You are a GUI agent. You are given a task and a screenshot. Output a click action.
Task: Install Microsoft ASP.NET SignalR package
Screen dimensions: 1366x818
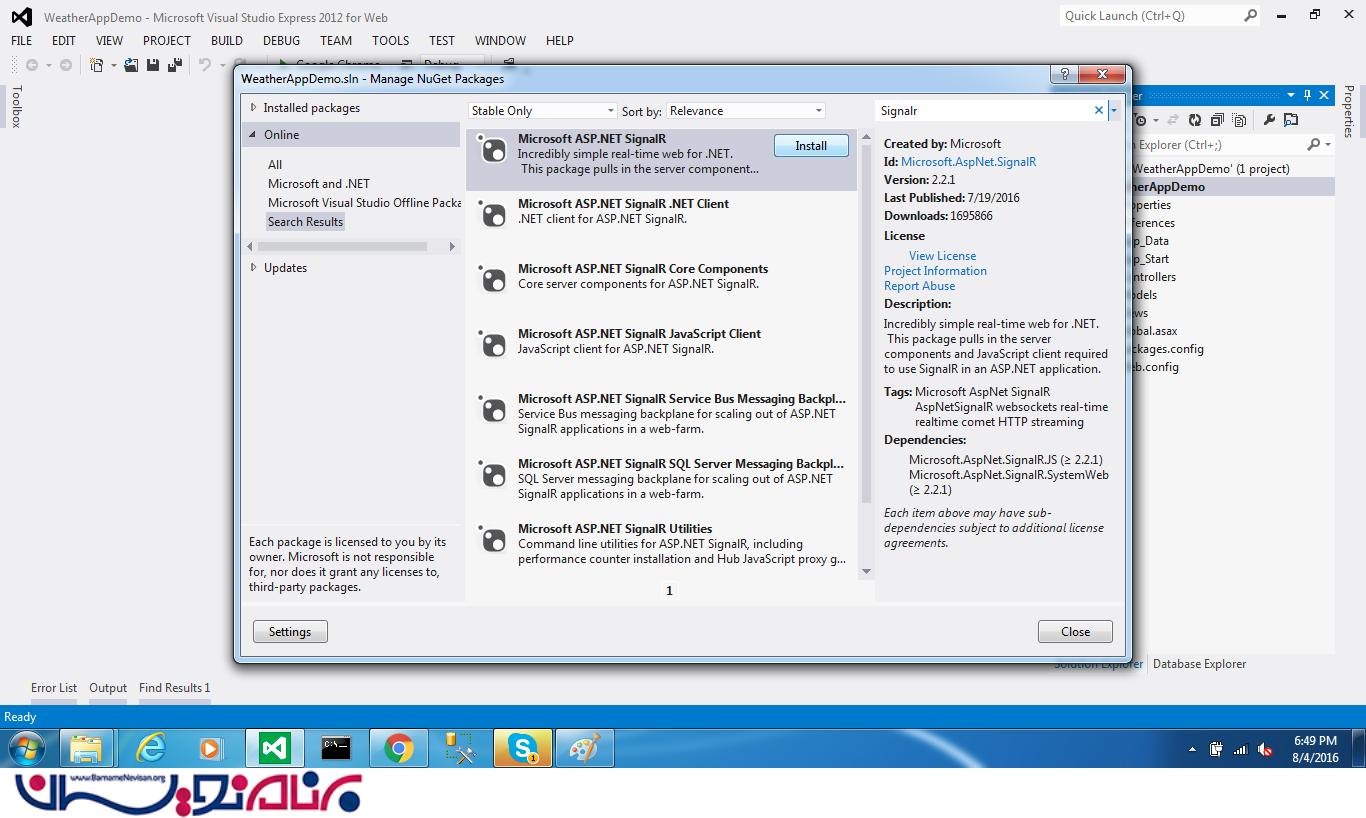pos(810,146)
